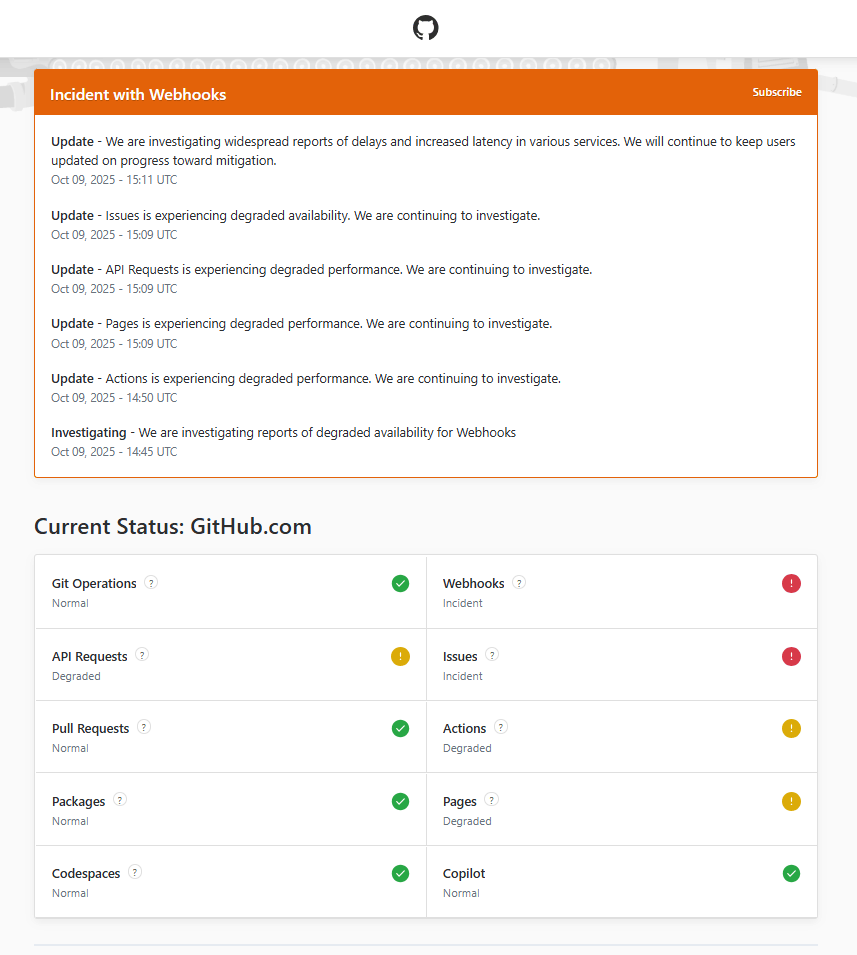The image size is (857, 955).
Task: Click yellow degraded icon for Actions
Action: coord(791,728)
